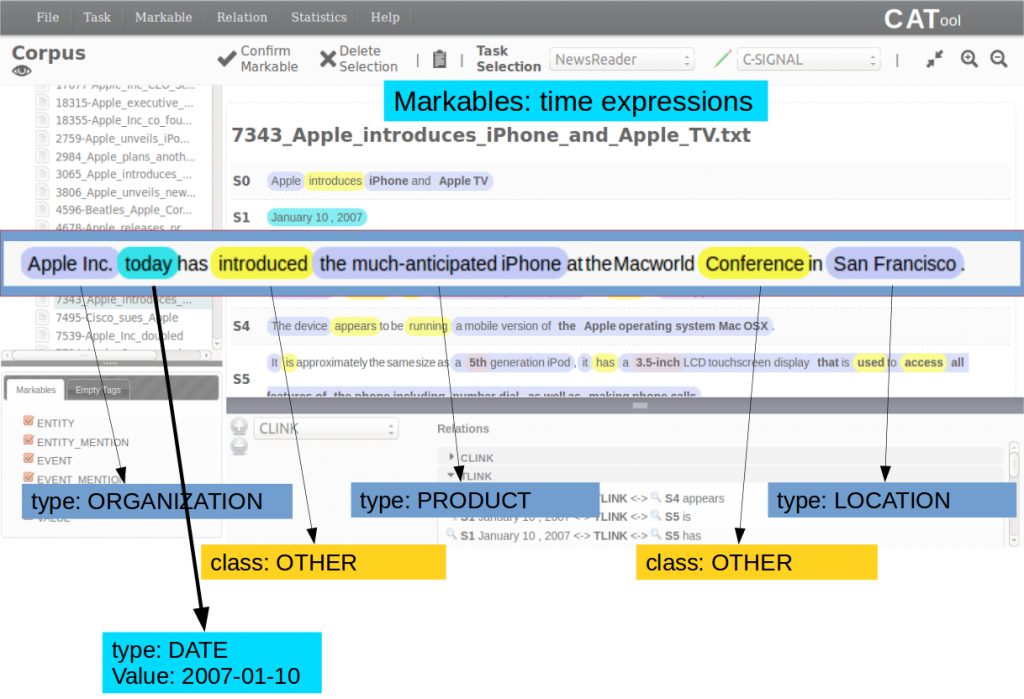This screenshot has height=699, width=1024.
Task: Select 'January 10 , 2007' markable in S1
Action: click(317, 218)
